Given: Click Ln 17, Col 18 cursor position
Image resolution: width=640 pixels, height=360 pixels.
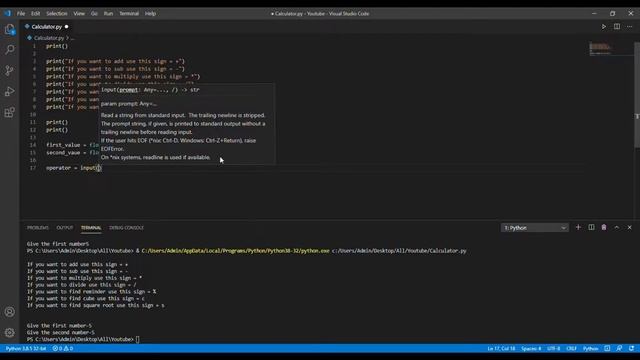Looking at the screenshot, I should tap(501, 349).
